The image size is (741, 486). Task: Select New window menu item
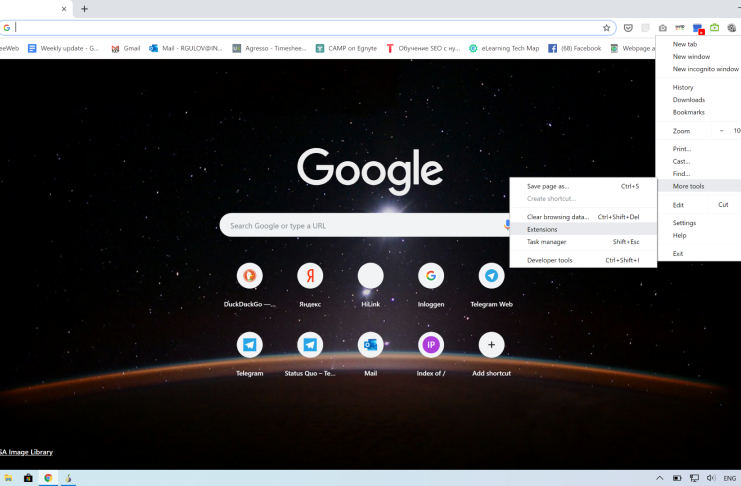(698, 56)
